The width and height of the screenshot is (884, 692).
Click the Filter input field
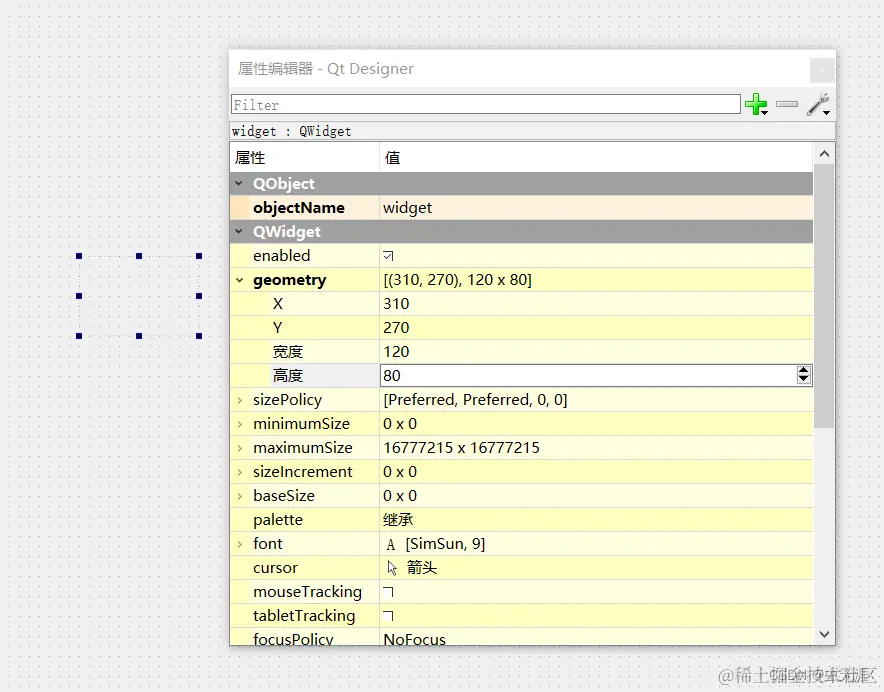pos(485,104)
